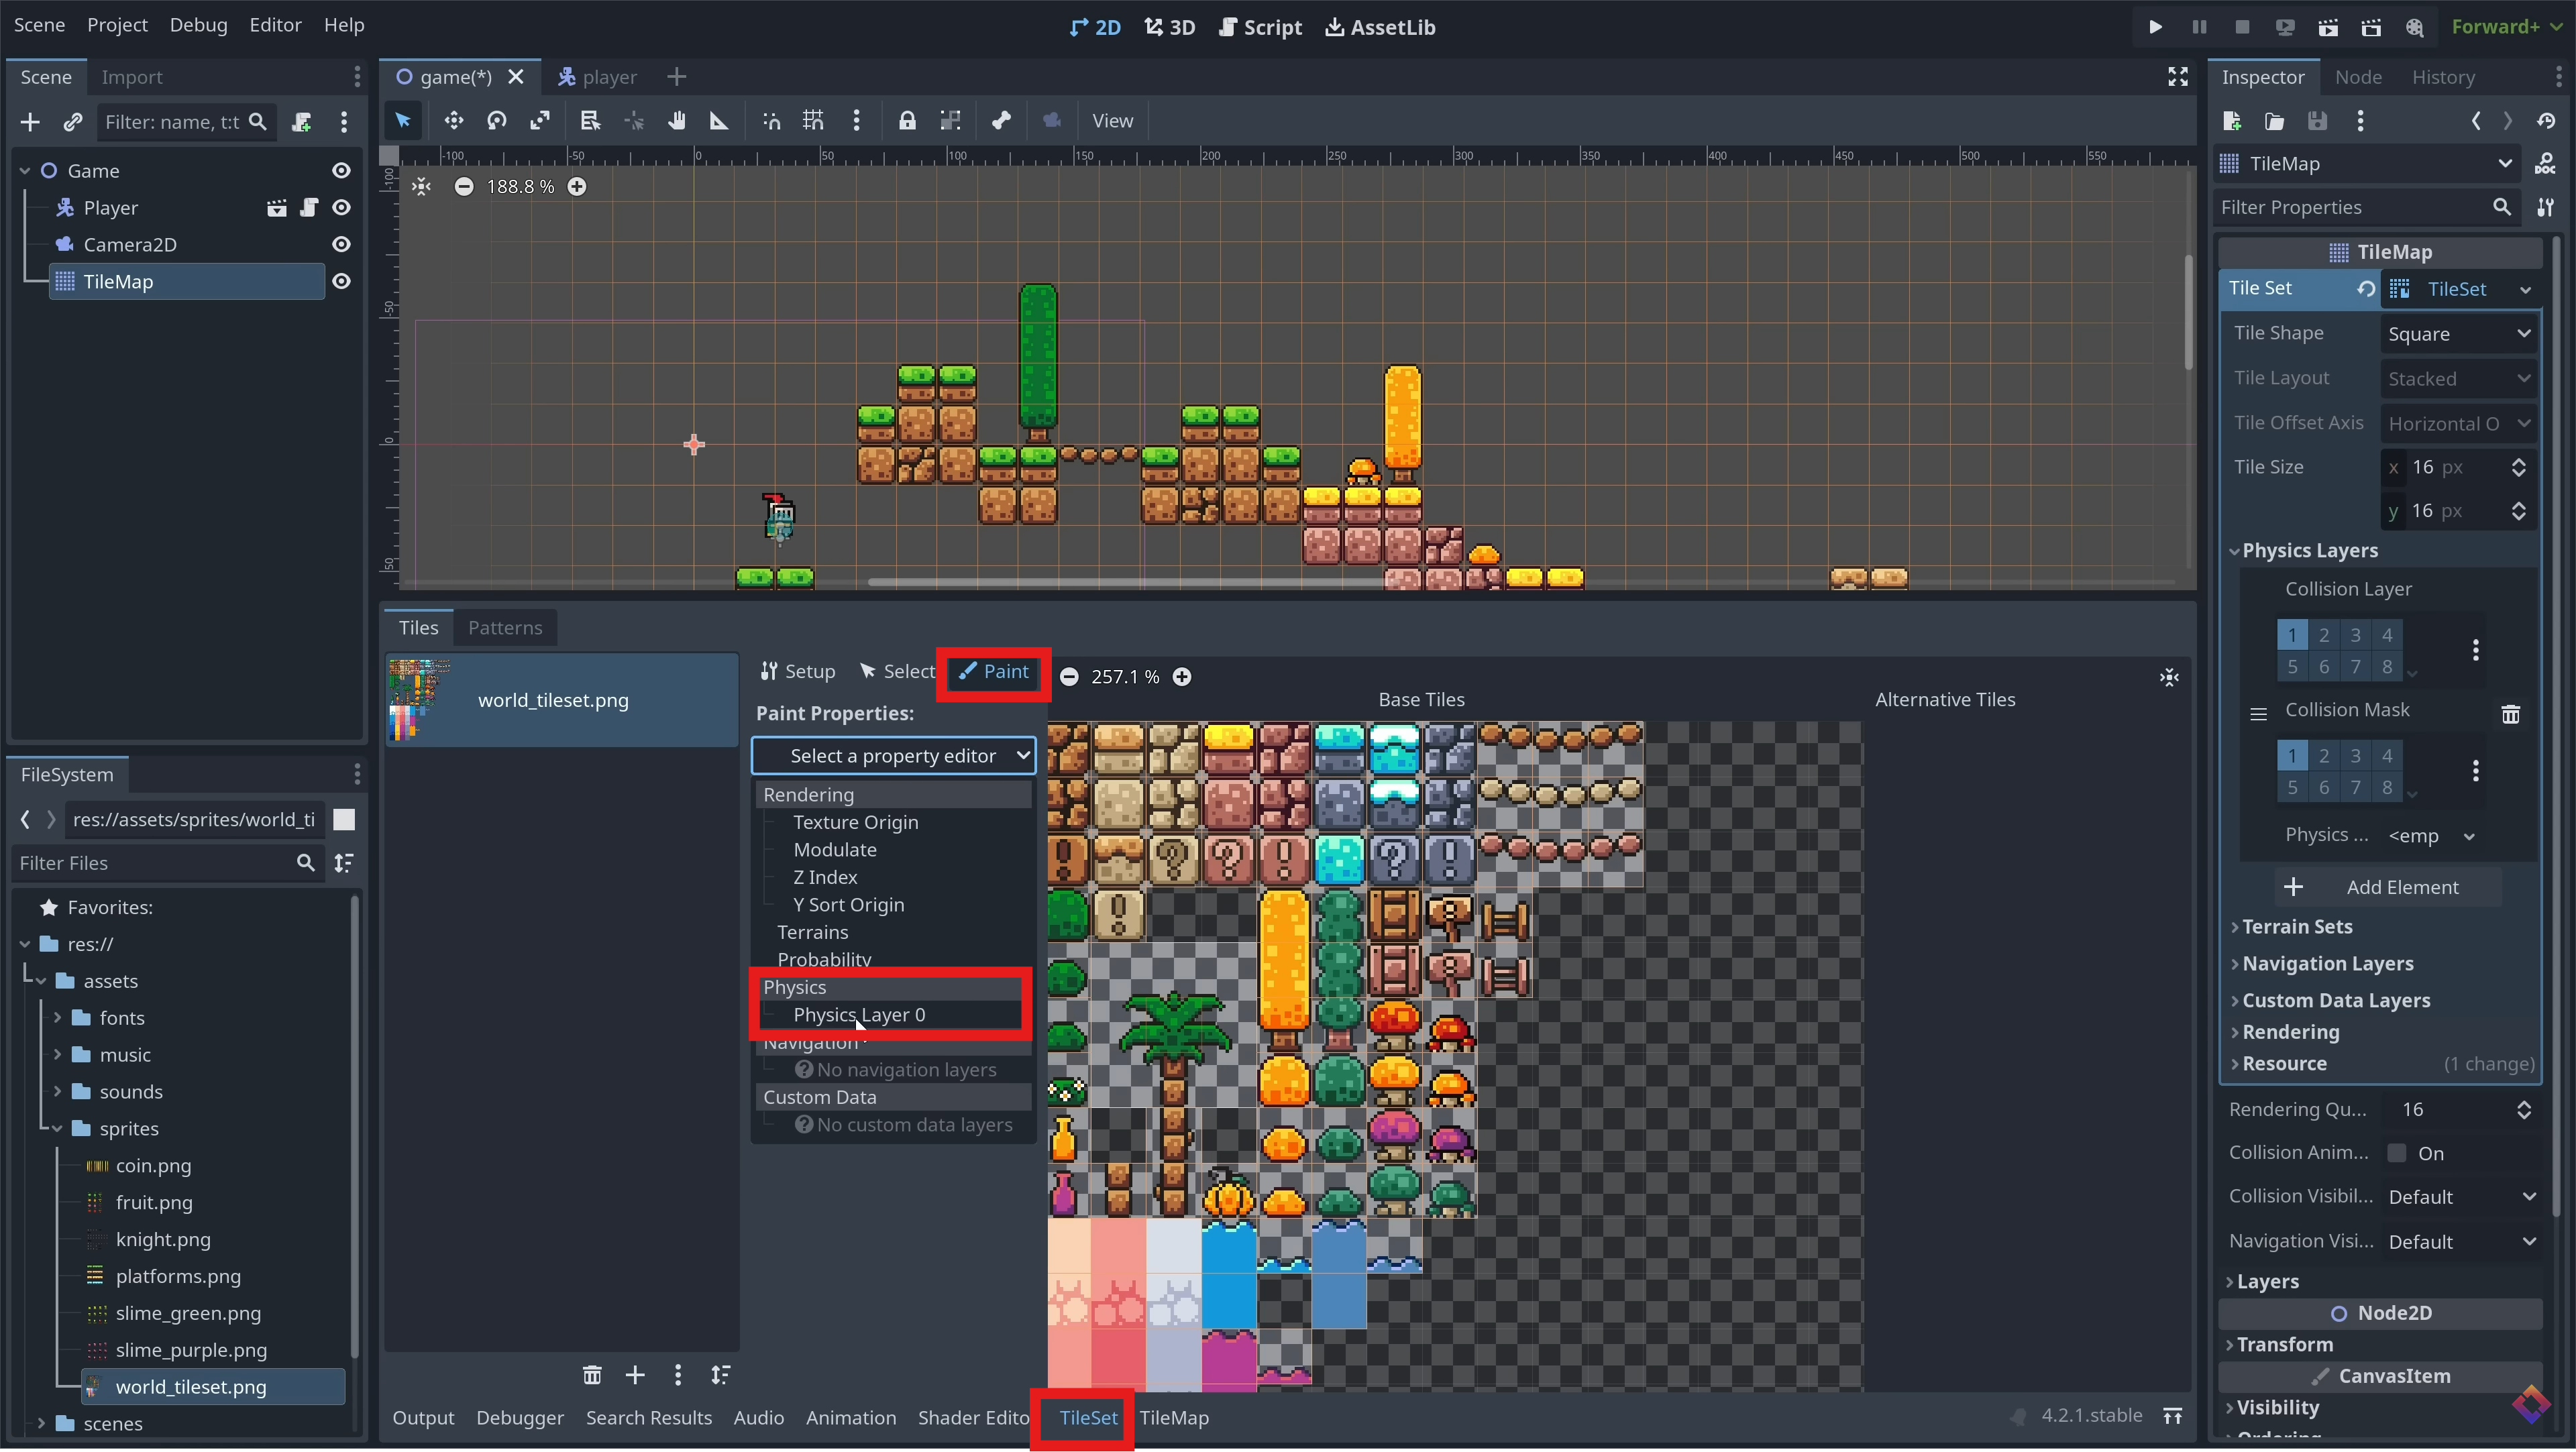This screenshot has height=1452, width=2576.
Task: Toggle the grid snapping icon
Action: (x=813, y=121)
